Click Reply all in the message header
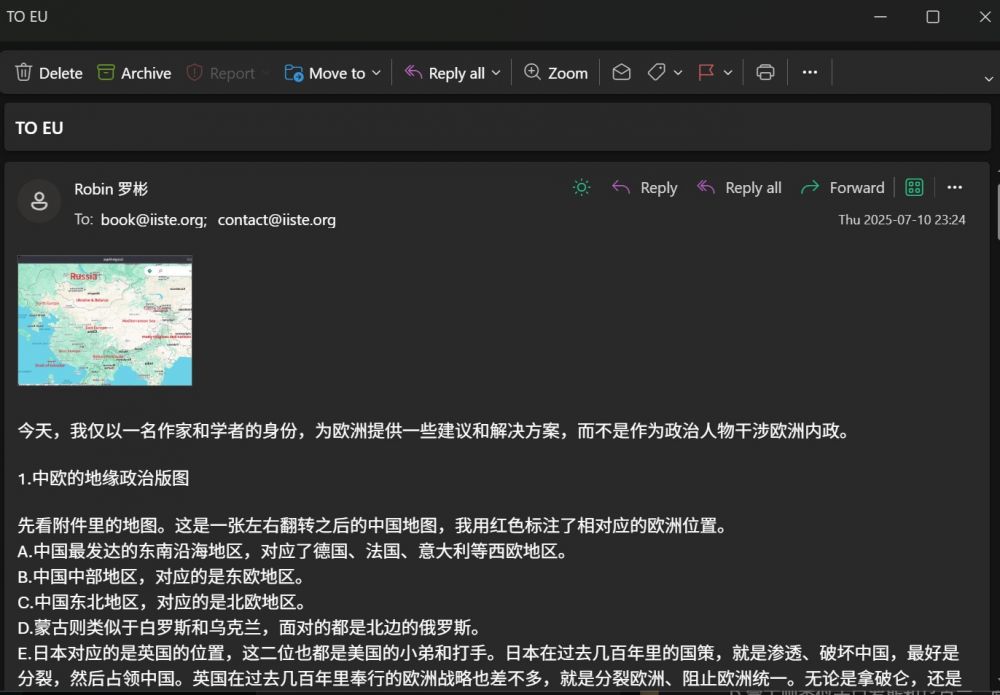 [x=739, y=187]
